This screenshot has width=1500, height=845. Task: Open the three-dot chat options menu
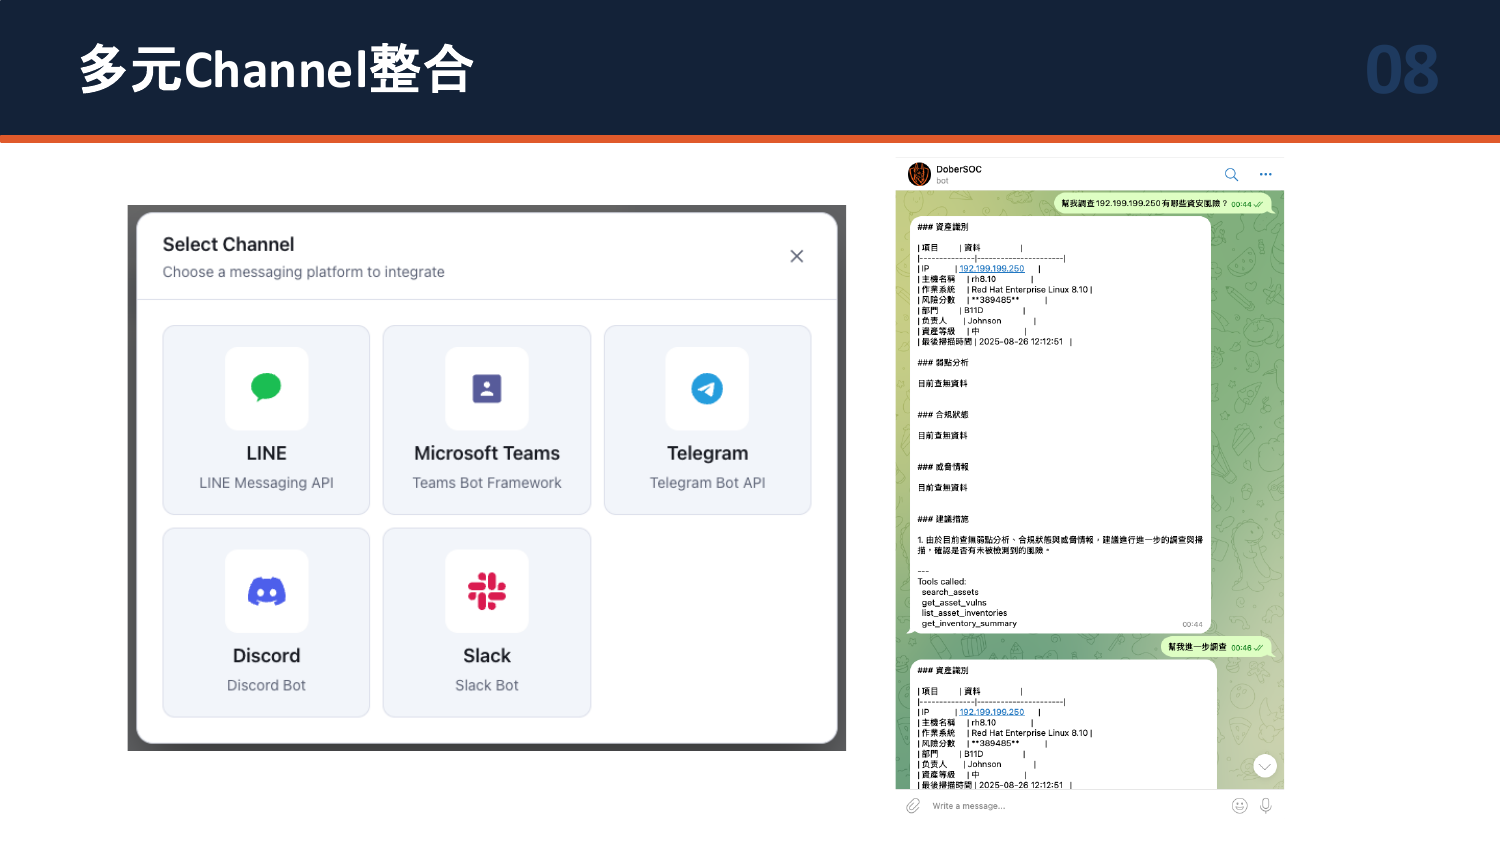coord(1266,174)
